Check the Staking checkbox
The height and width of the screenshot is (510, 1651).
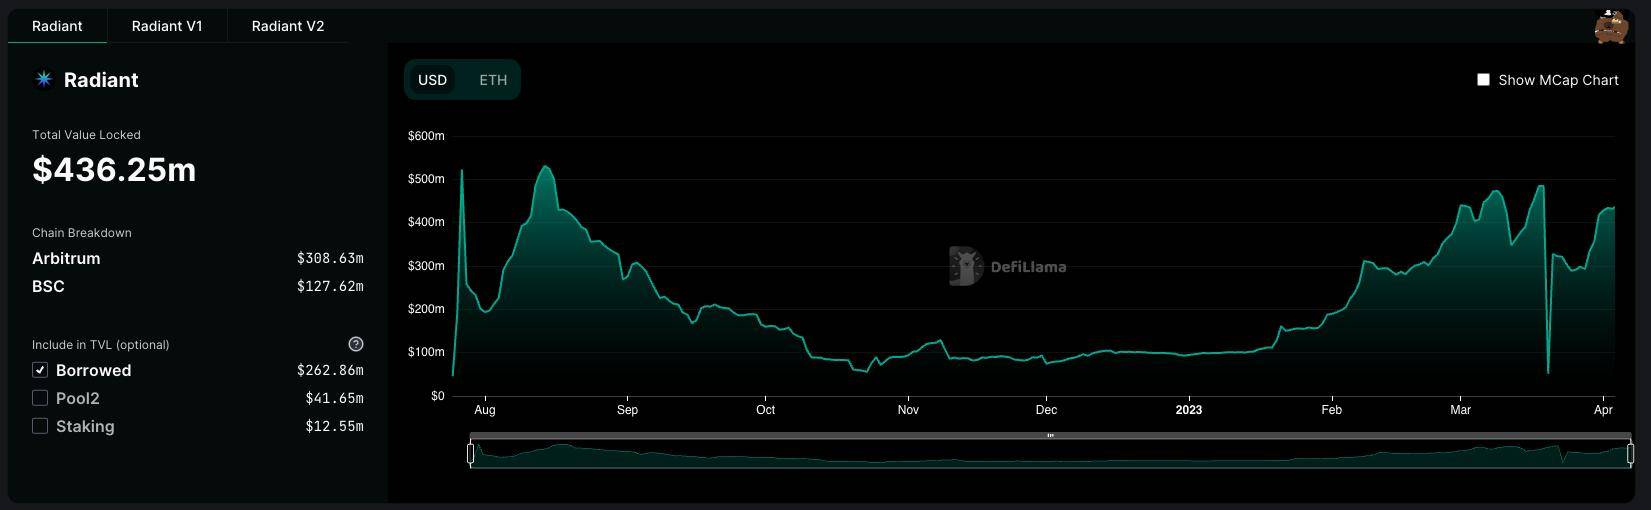[x=40, y=426]
